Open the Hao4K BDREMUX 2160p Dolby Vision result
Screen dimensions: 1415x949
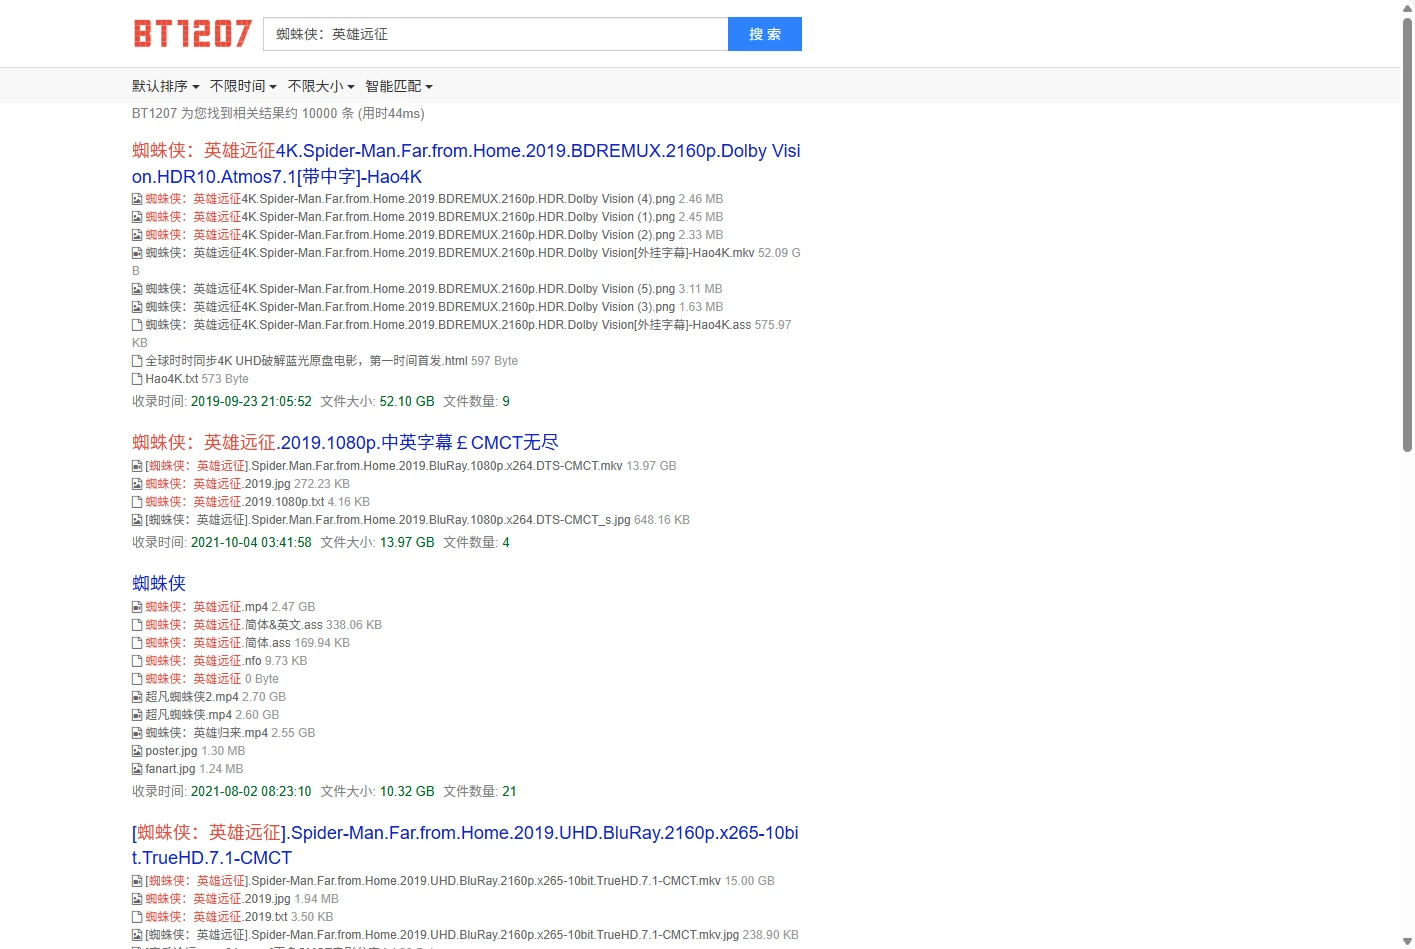point(466,164)
